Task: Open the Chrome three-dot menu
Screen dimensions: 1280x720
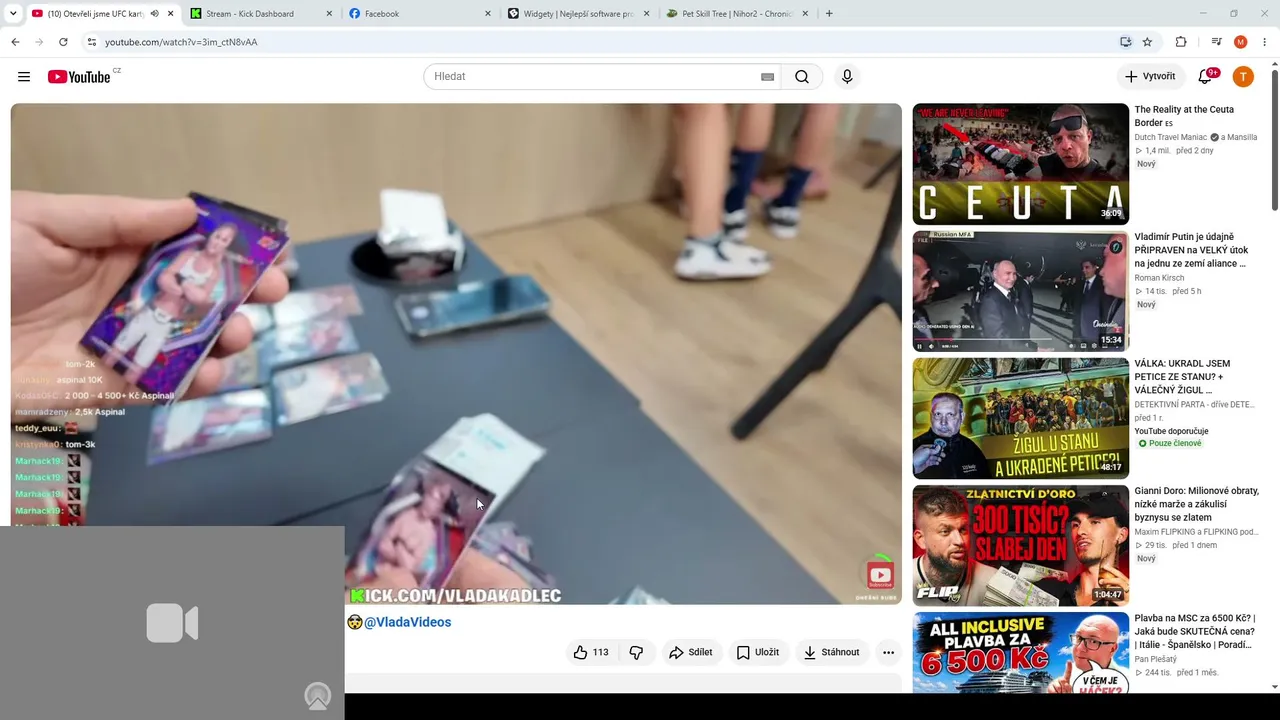Action: tap(1265, 42)
